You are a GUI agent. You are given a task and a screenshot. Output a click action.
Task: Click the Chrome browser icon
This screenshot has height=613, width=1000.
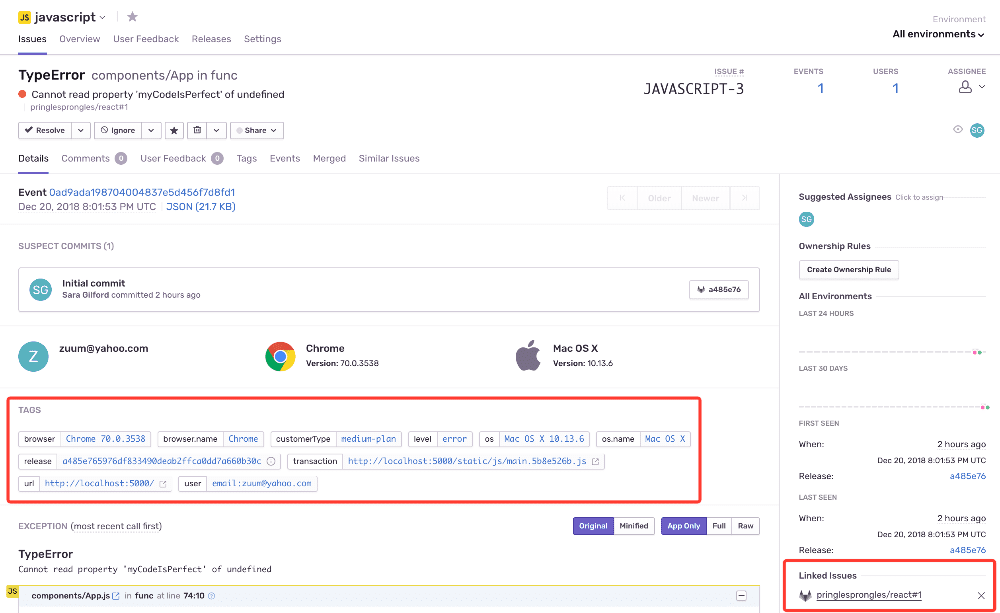279,355
